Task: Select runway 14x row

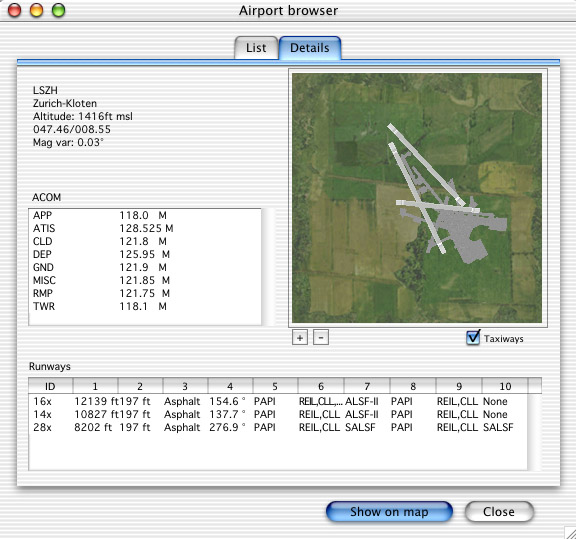Action: point(278,414)
